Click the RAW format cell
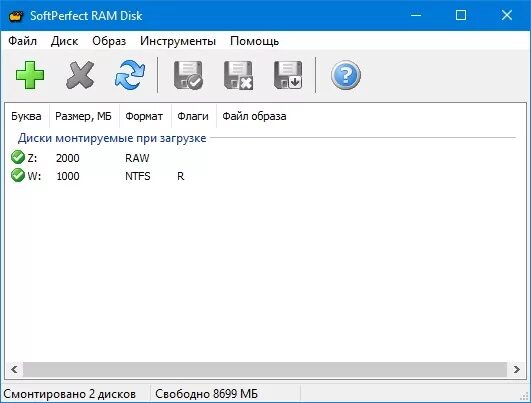The width and height of the screenshot is (531, 403). 137,158
